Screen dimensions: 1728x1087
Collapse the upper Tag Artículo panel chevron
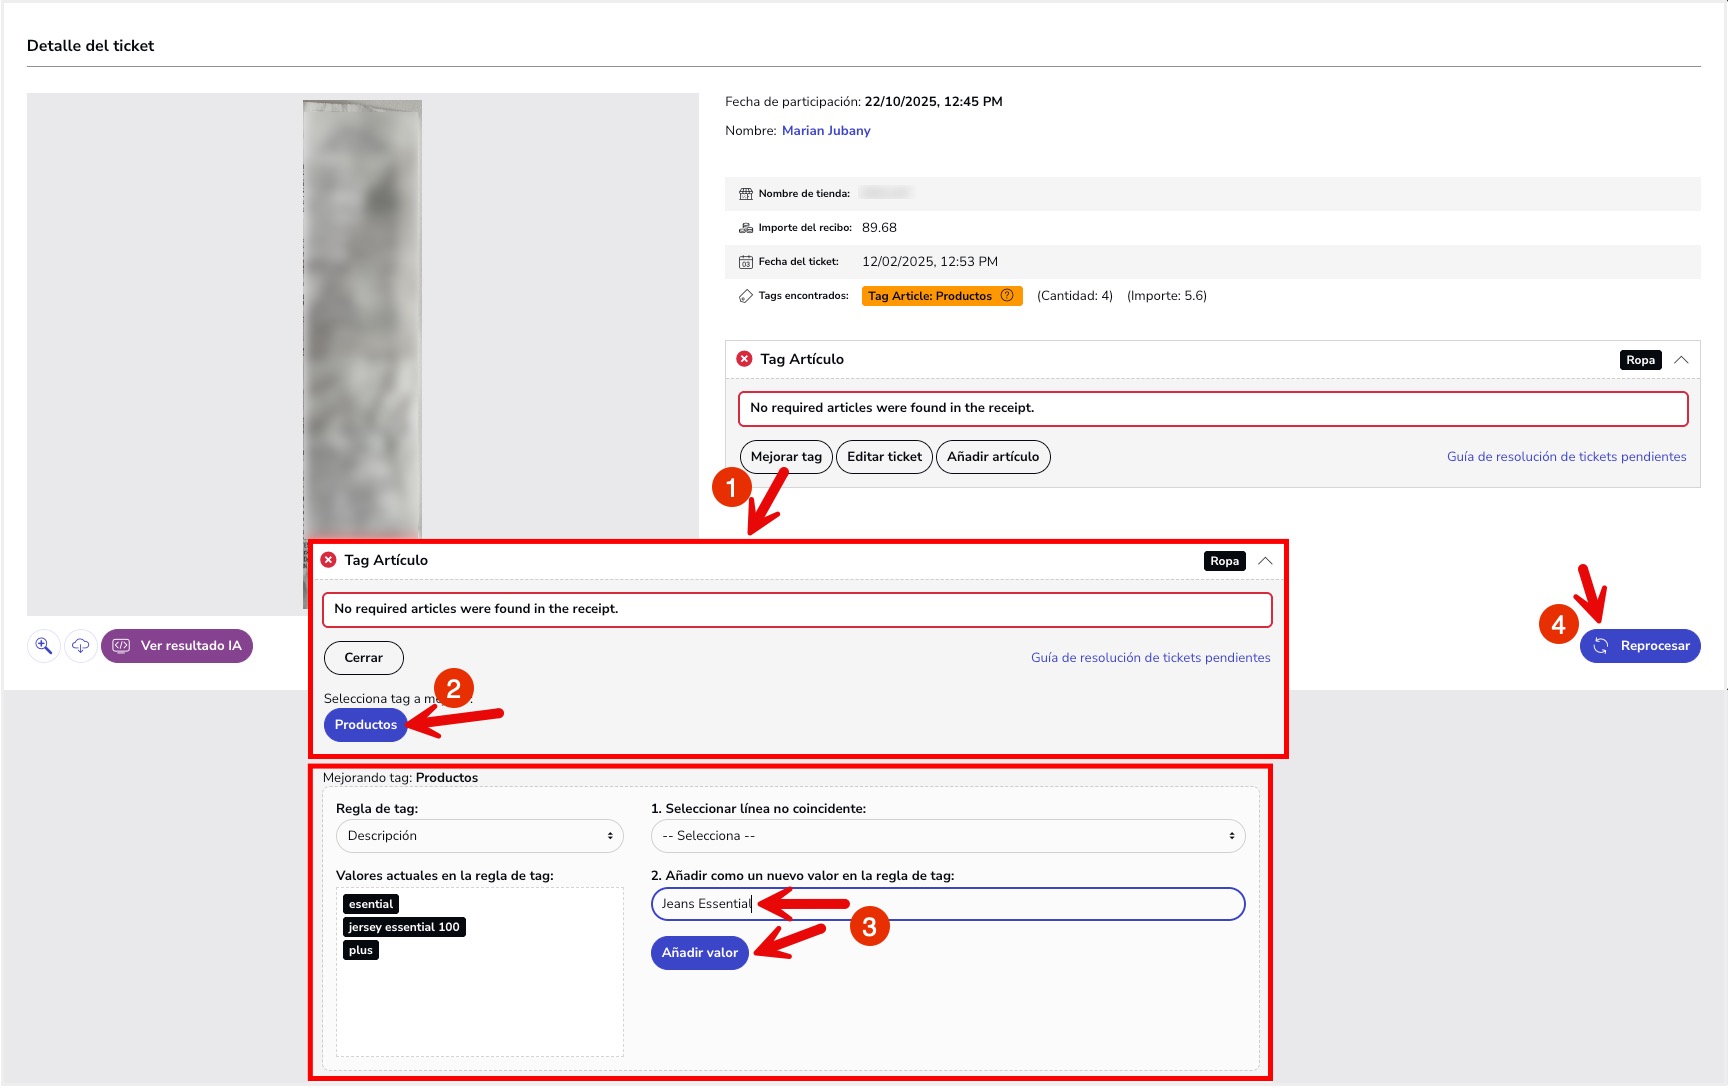1681,360
